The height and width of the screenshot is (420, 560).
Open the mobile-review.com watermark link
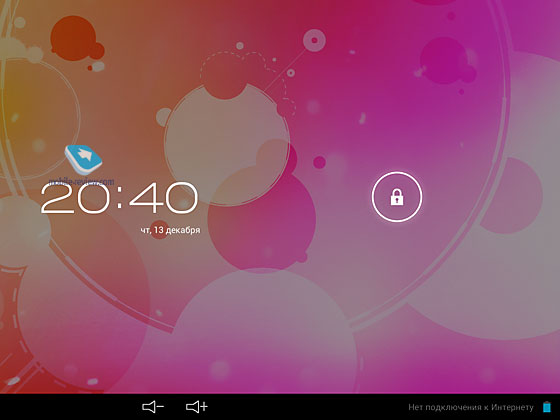pos(81,181)
